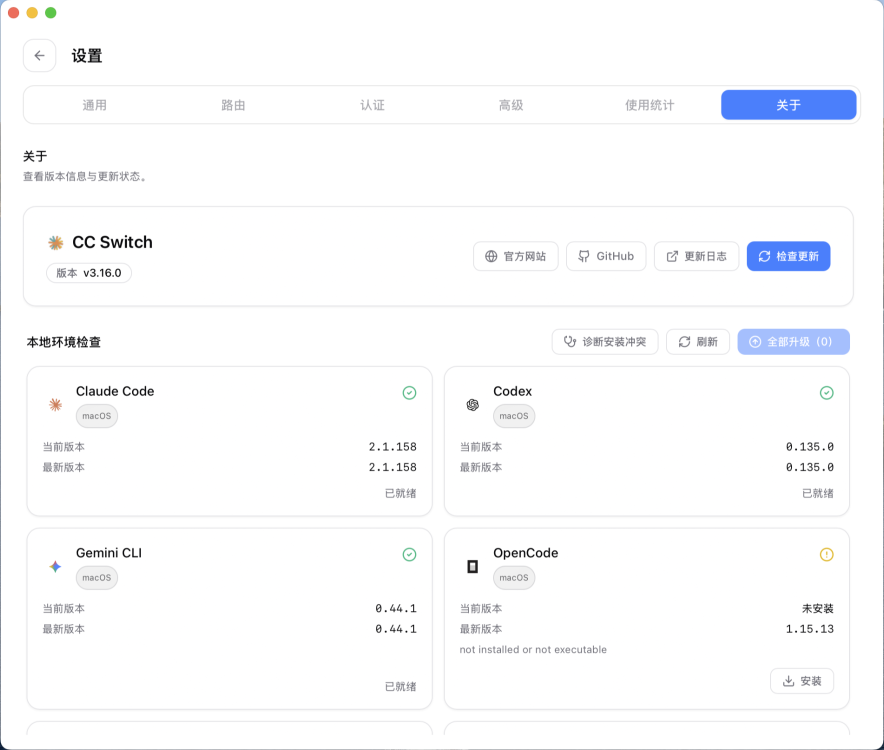Click 已就绪 status in Codex card
The width and height of the screenshot is (884, 750).
(817, 493)
